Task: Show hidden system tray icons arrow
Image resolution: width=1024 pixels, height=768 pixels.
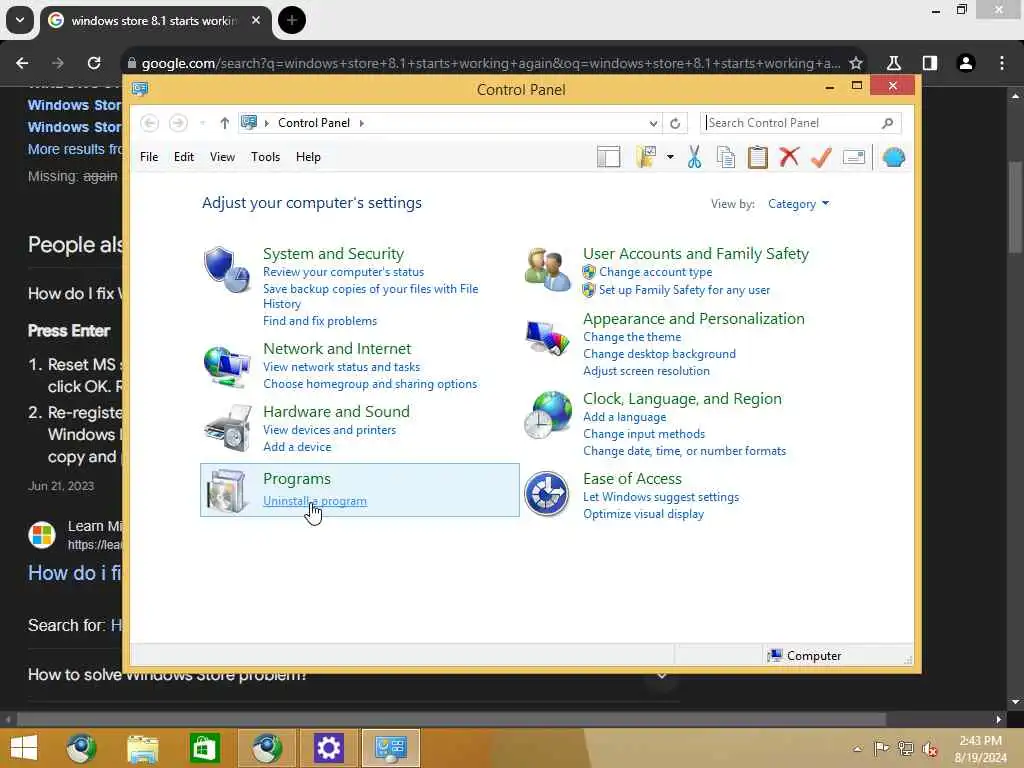Action: point(857,748)
